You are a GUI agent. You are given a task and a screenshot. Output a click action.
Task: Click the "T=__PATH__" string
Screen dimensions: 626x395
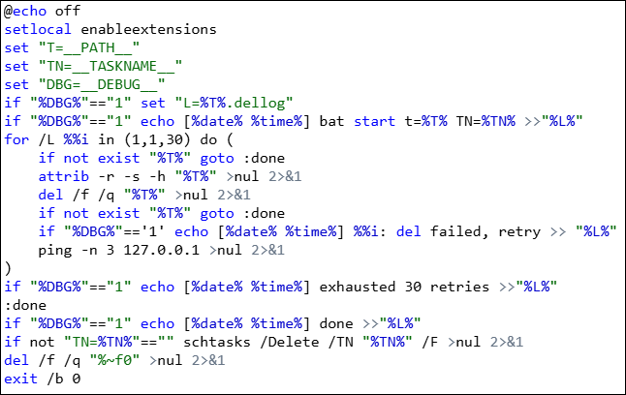(x=89, y=48)
